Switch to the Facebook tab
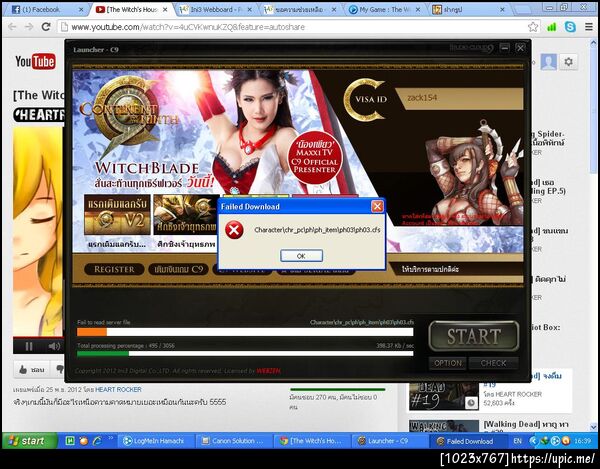This screenshot has width=600, height=469. tap(45, 10)
